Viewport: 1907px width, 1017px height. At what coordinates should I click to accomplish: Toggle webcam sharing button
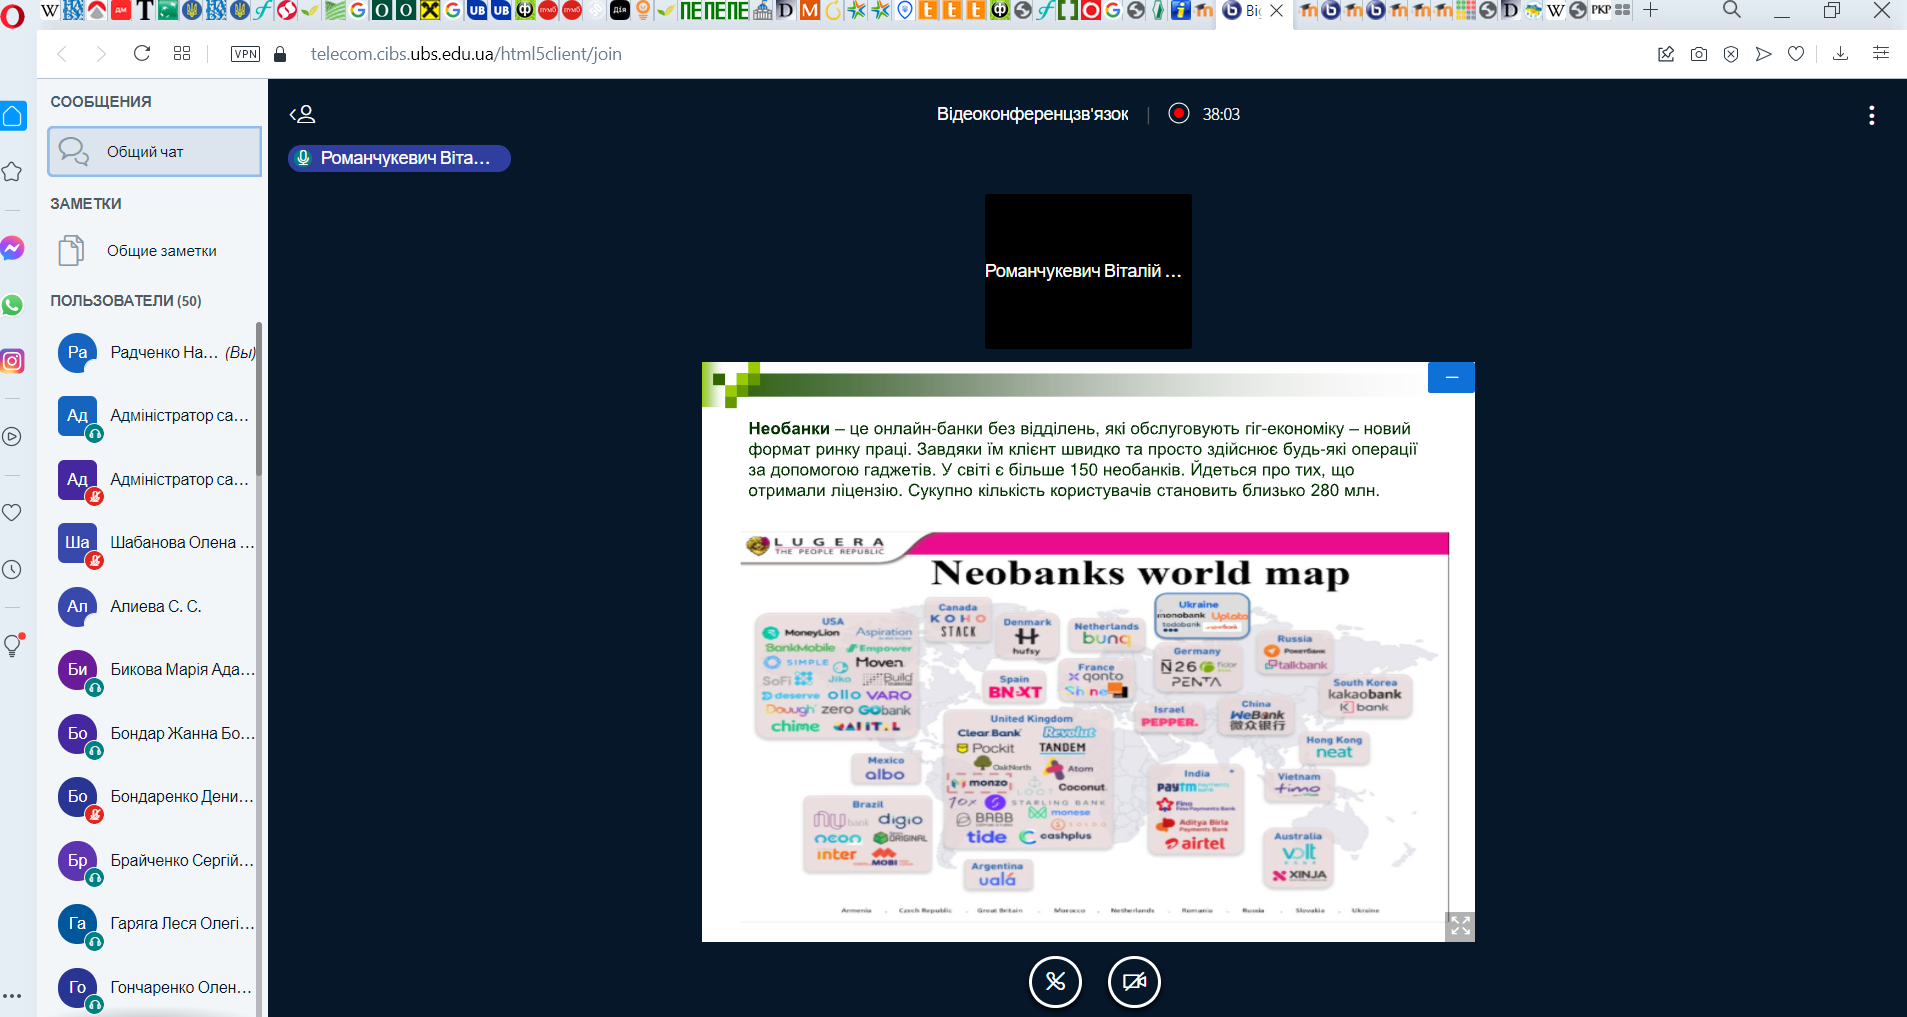pos(1134,982)
